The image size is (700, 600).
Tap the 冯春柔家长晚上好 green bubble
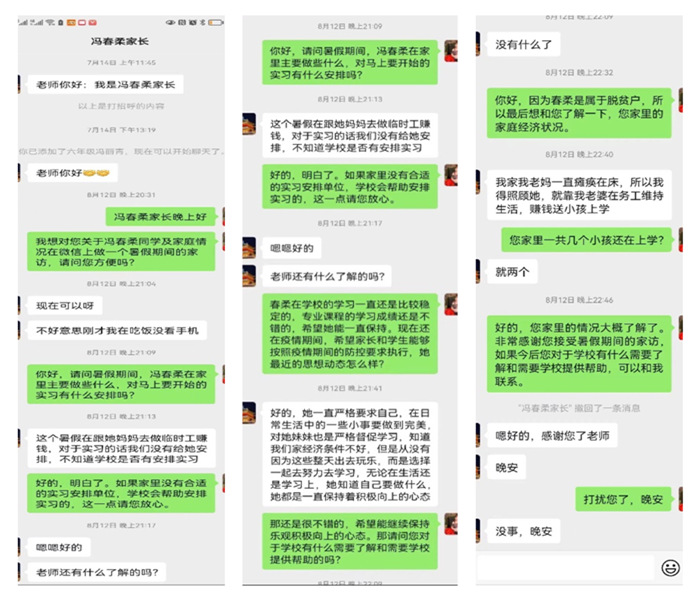pos(160,217)
